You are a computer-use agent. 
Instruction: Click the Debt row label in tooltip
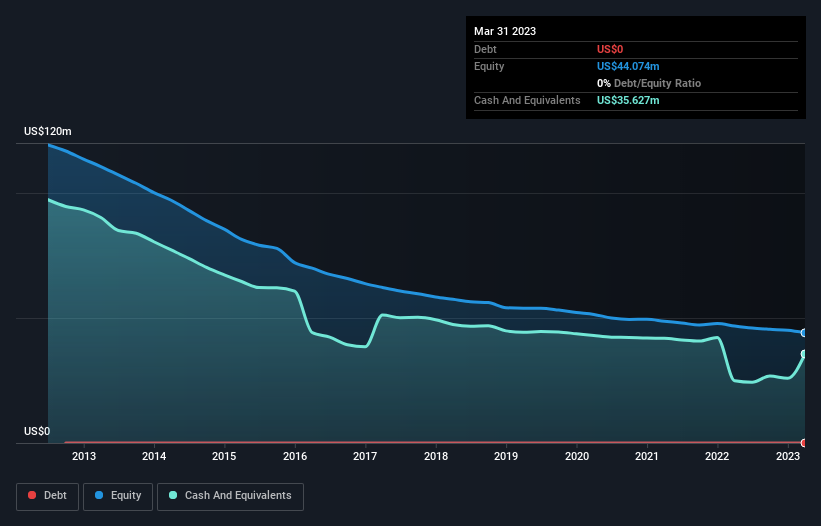pyautogui.click(x=485, y=49)
